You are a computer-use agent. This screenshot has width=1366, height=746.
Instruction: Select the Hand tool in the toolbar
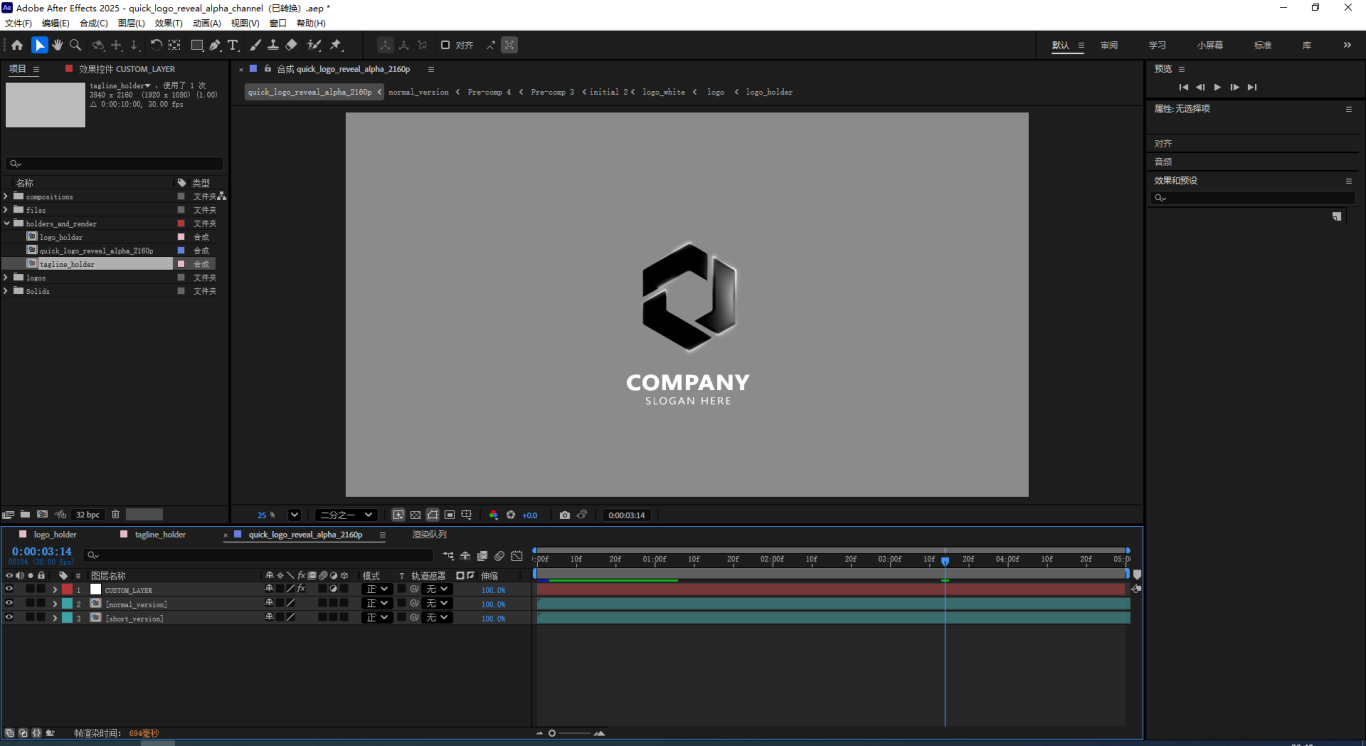pos(58,45)
